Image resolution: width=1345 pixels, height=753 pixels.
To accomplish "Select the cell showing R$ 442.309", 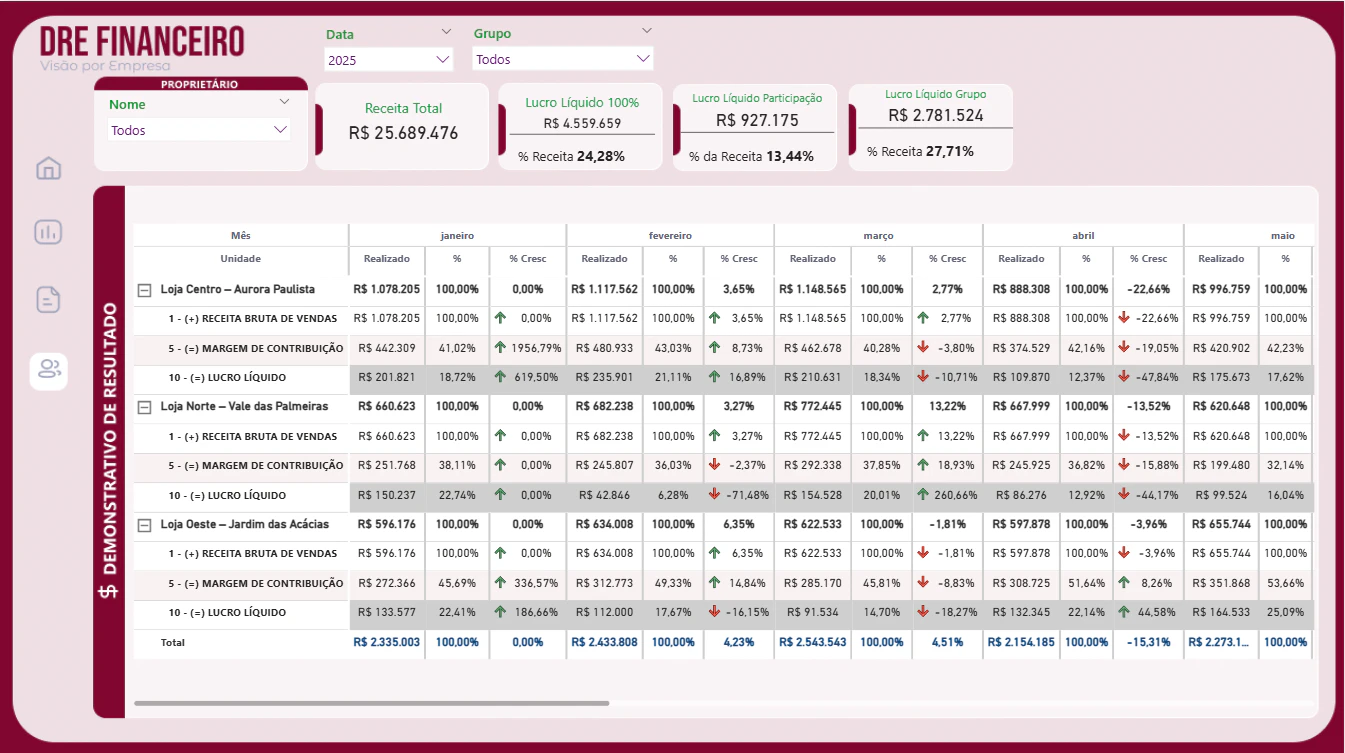I will 387,348.
